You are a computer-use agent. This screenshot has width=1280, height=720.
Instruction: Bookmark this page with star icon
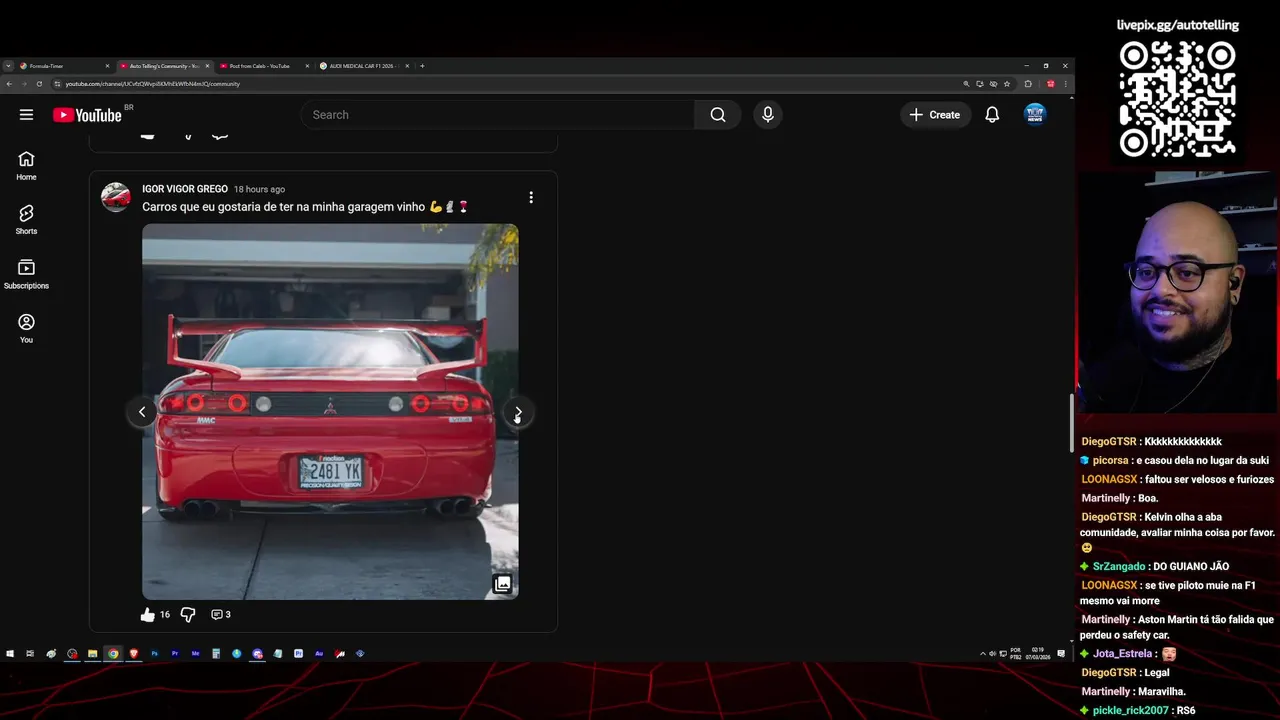click(x=1007, y=84)
